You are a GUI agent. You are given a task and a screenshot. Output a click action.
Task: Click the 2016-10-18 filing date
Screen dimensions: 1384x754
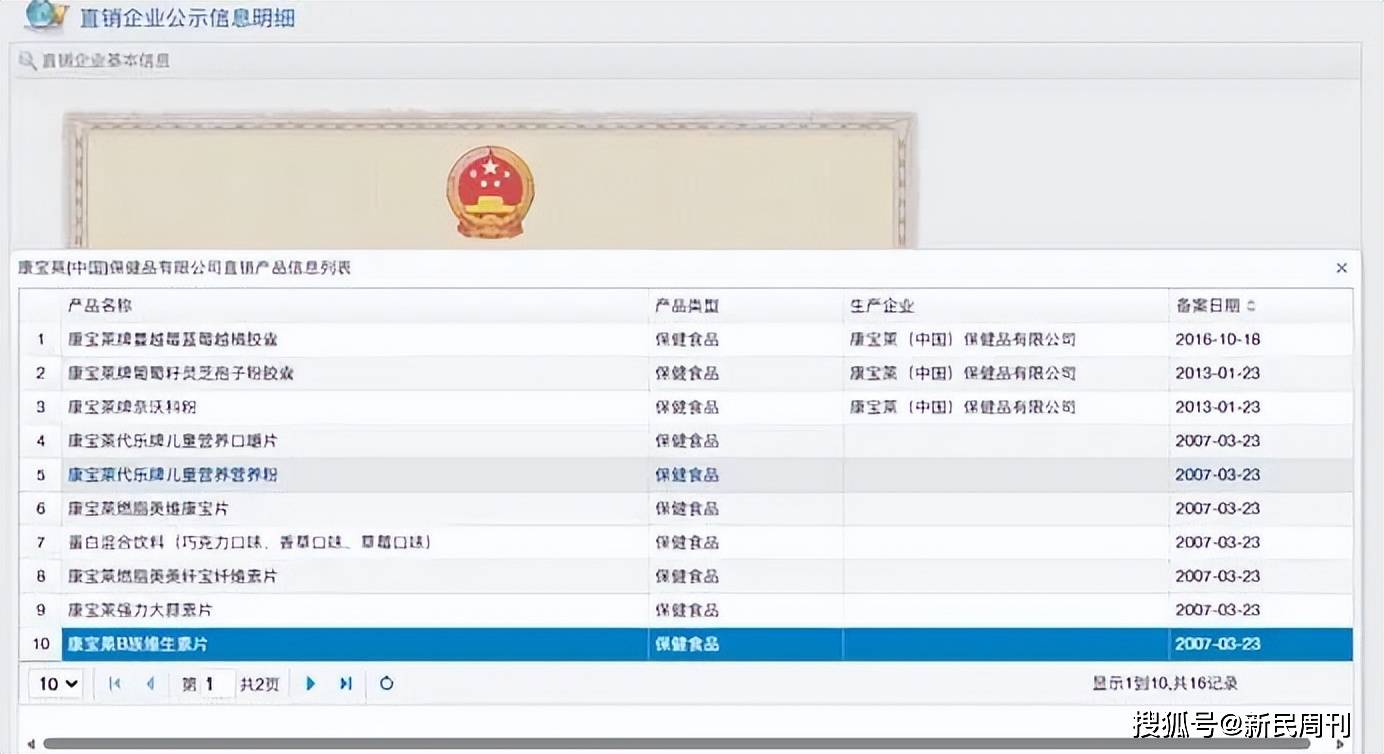[1218, 340]
